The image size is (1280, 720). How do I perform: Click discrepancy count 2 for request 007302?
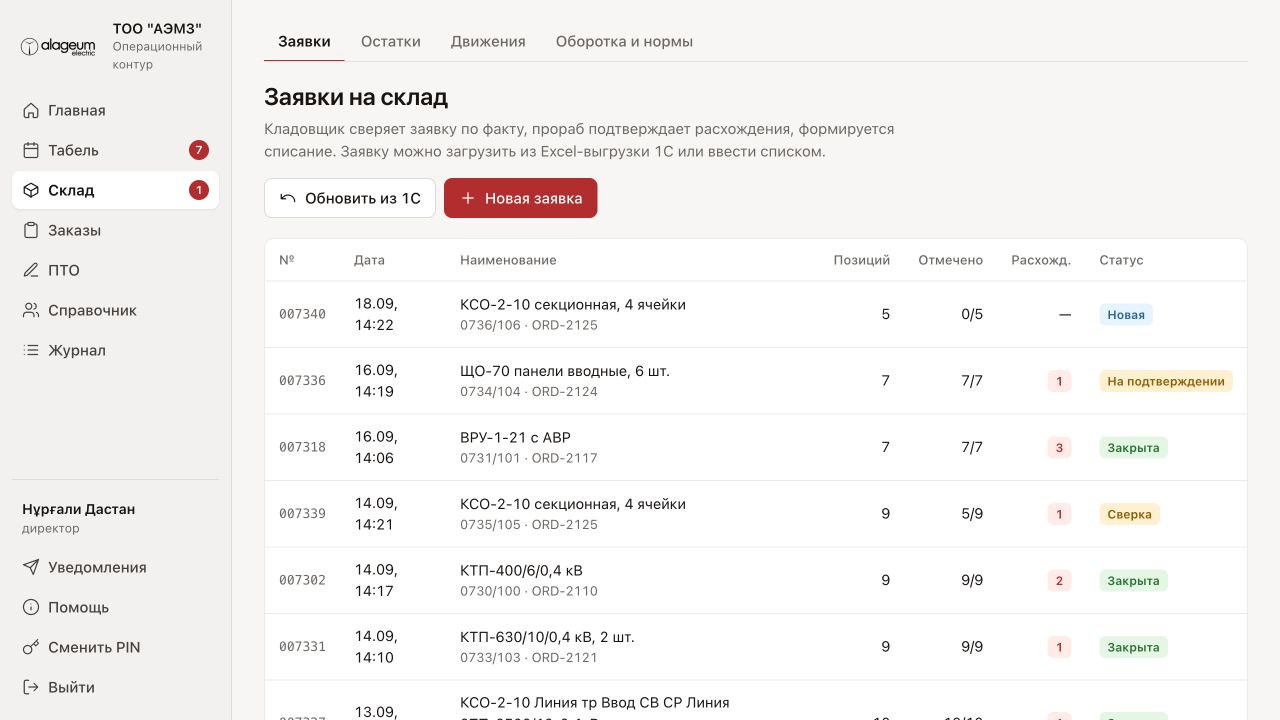pos(1059,580)
